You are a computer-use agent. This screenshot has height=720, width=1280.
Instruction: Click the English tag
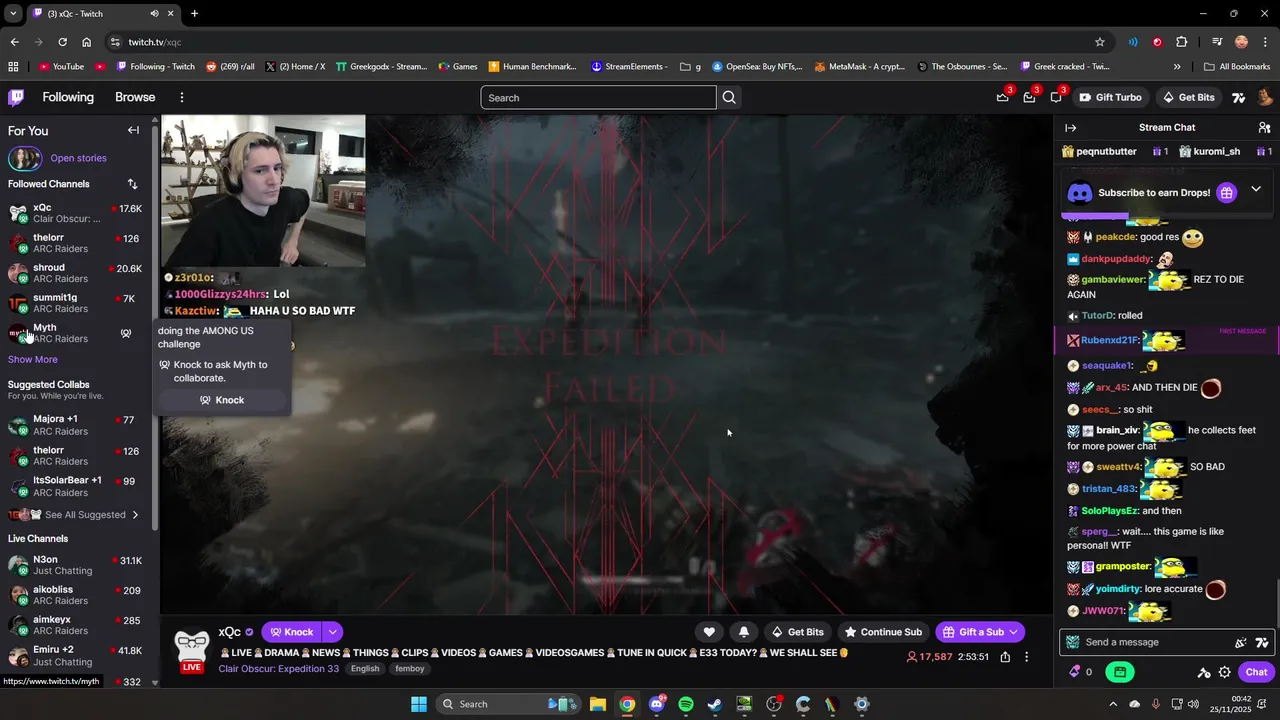(365, 668)
